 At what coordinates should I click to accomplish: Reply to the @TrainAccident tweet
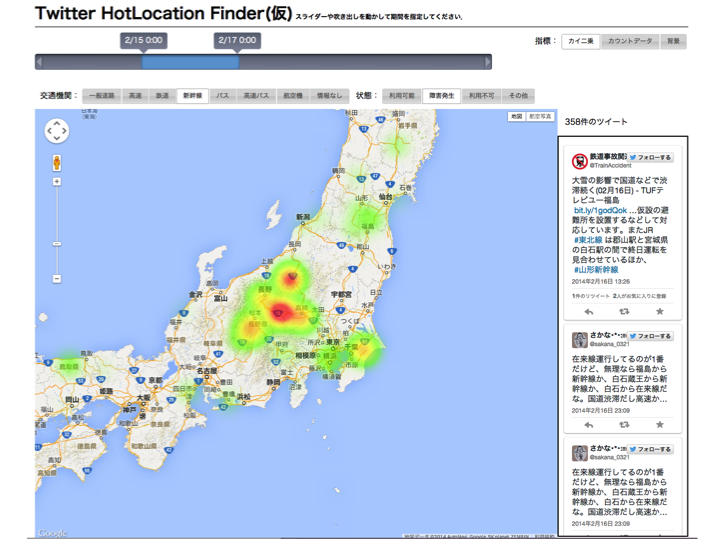tap(589, 312)
